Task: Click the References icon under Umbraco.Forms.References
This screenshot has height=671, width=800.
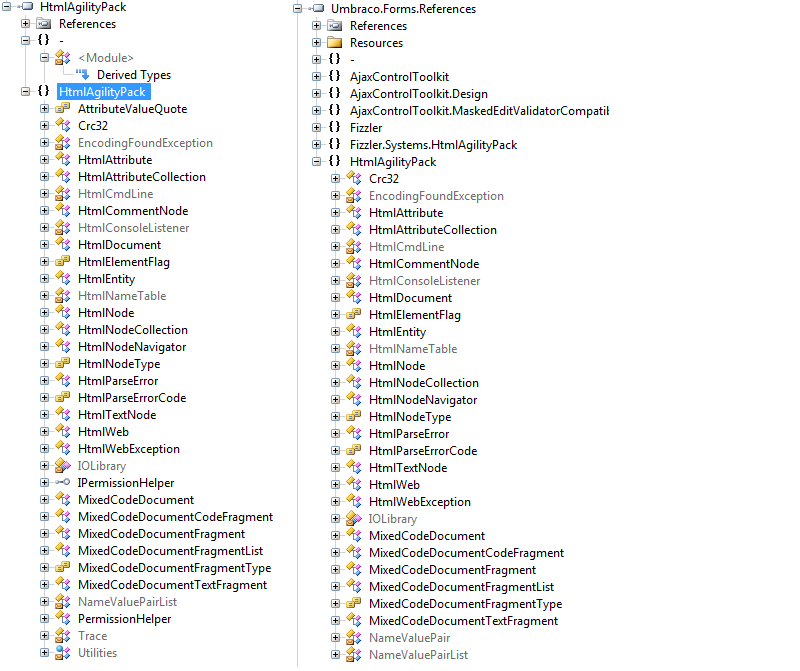Action: pyautogui.click(x=335, y=26)
